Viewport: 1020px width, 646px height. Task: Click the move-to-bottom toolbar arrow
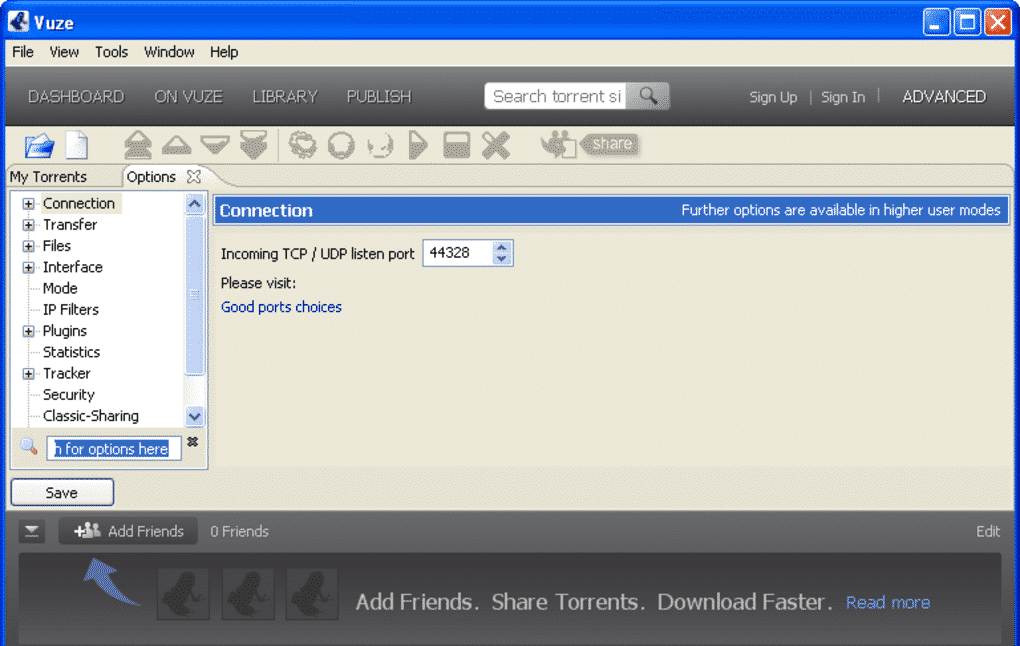(253, 146)
